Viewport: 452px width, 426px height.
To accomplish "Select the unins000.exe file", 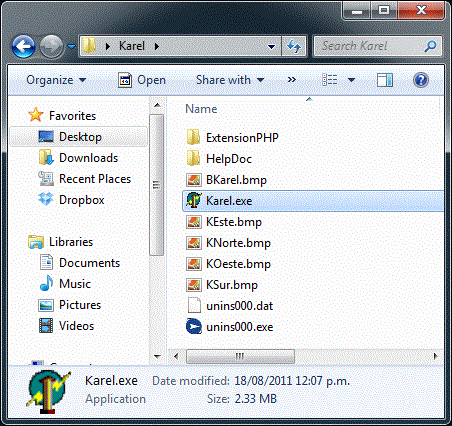I will pos(240,327).
